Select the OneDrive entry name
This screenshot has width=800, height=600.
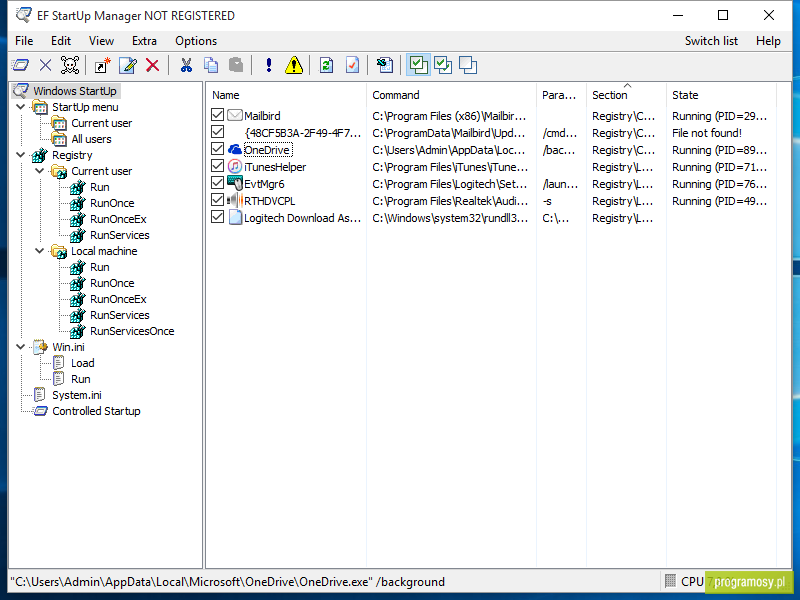(x=268, y=149)
